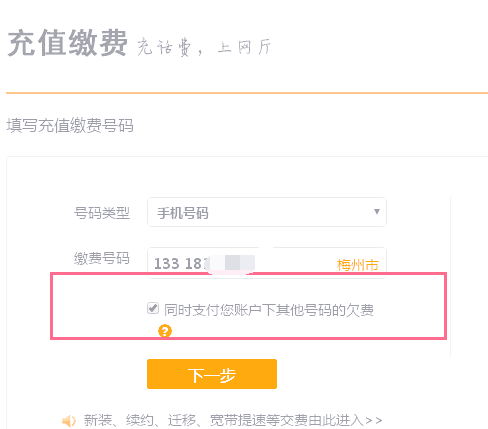Click the orange question mark help icon
The height and width of the screenshot is (429, 488).
[165, 331]
